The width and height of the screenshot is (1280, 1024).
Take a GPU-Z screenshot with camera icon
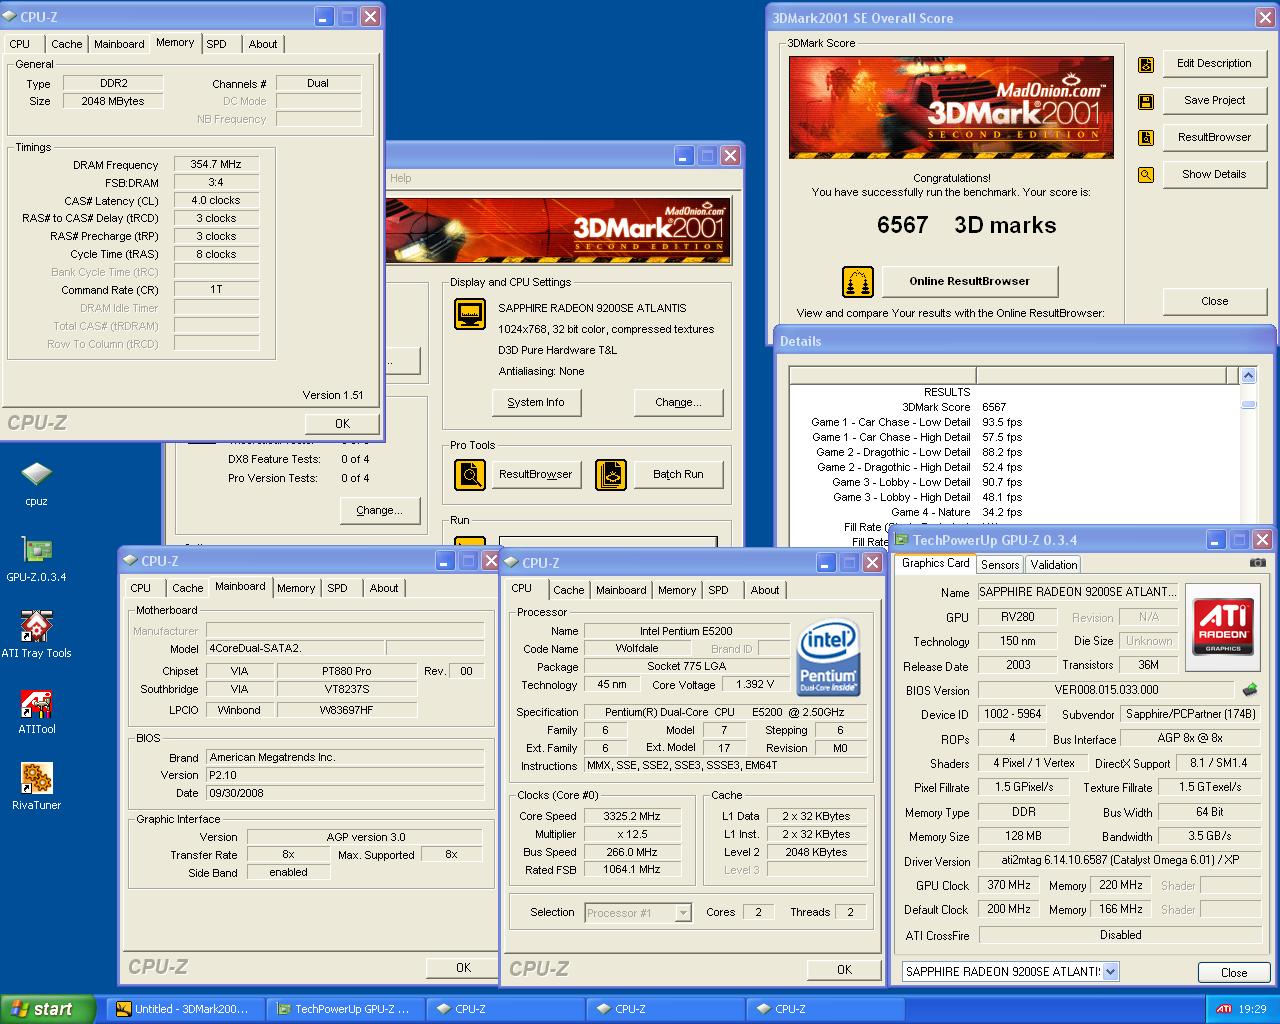[1257, 563]
